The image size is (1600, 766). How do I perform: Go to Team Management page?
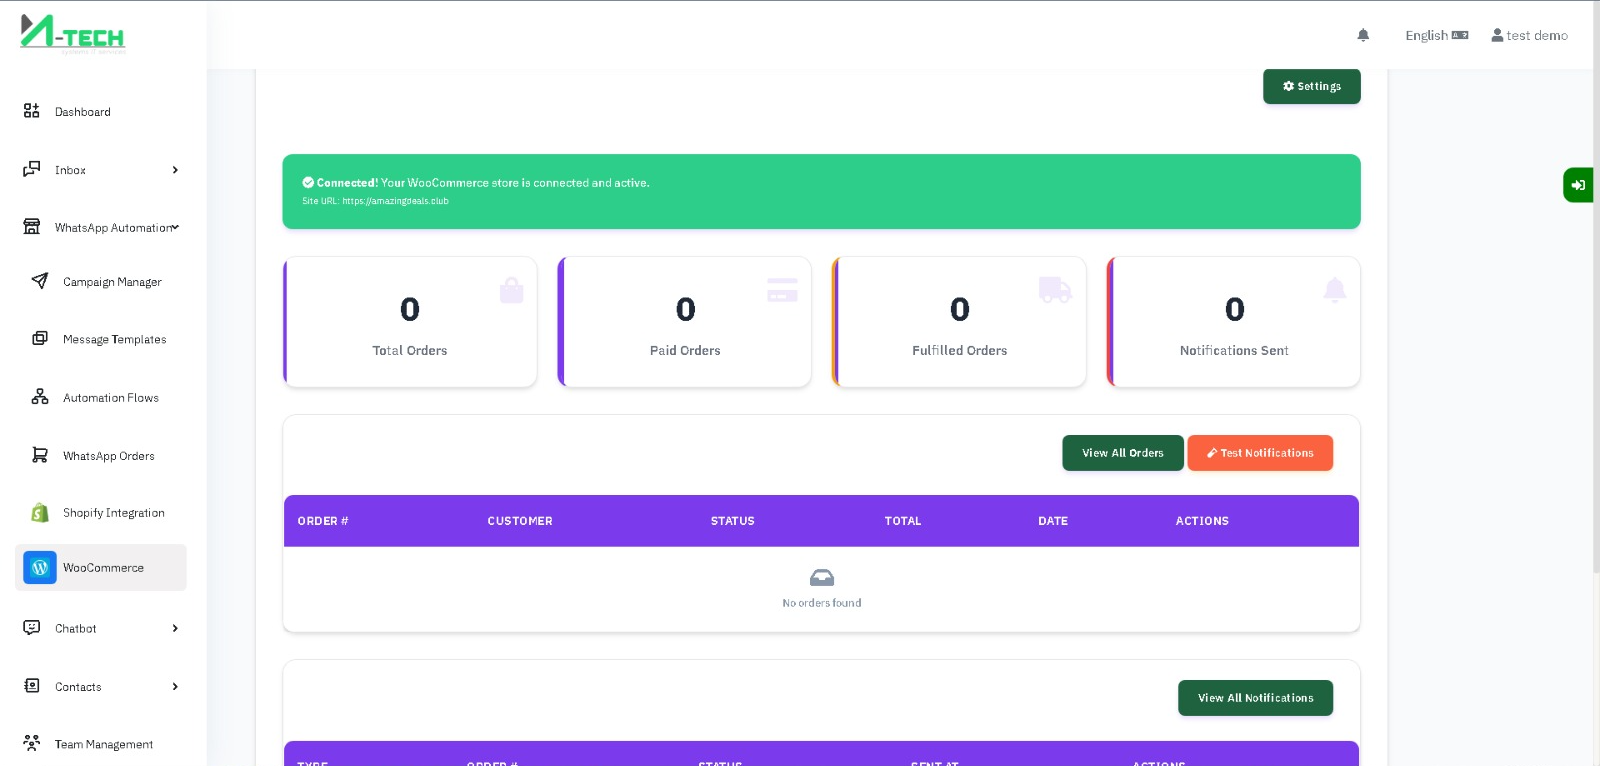tap(103, 744)
